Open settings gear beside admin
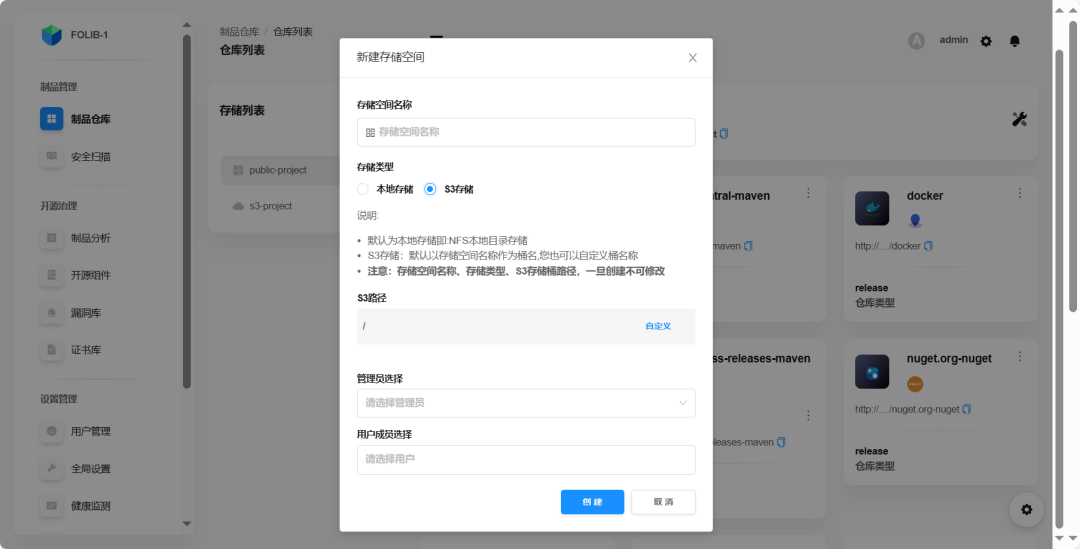This screenshot has width=1080, height=549. click(986, 41)
